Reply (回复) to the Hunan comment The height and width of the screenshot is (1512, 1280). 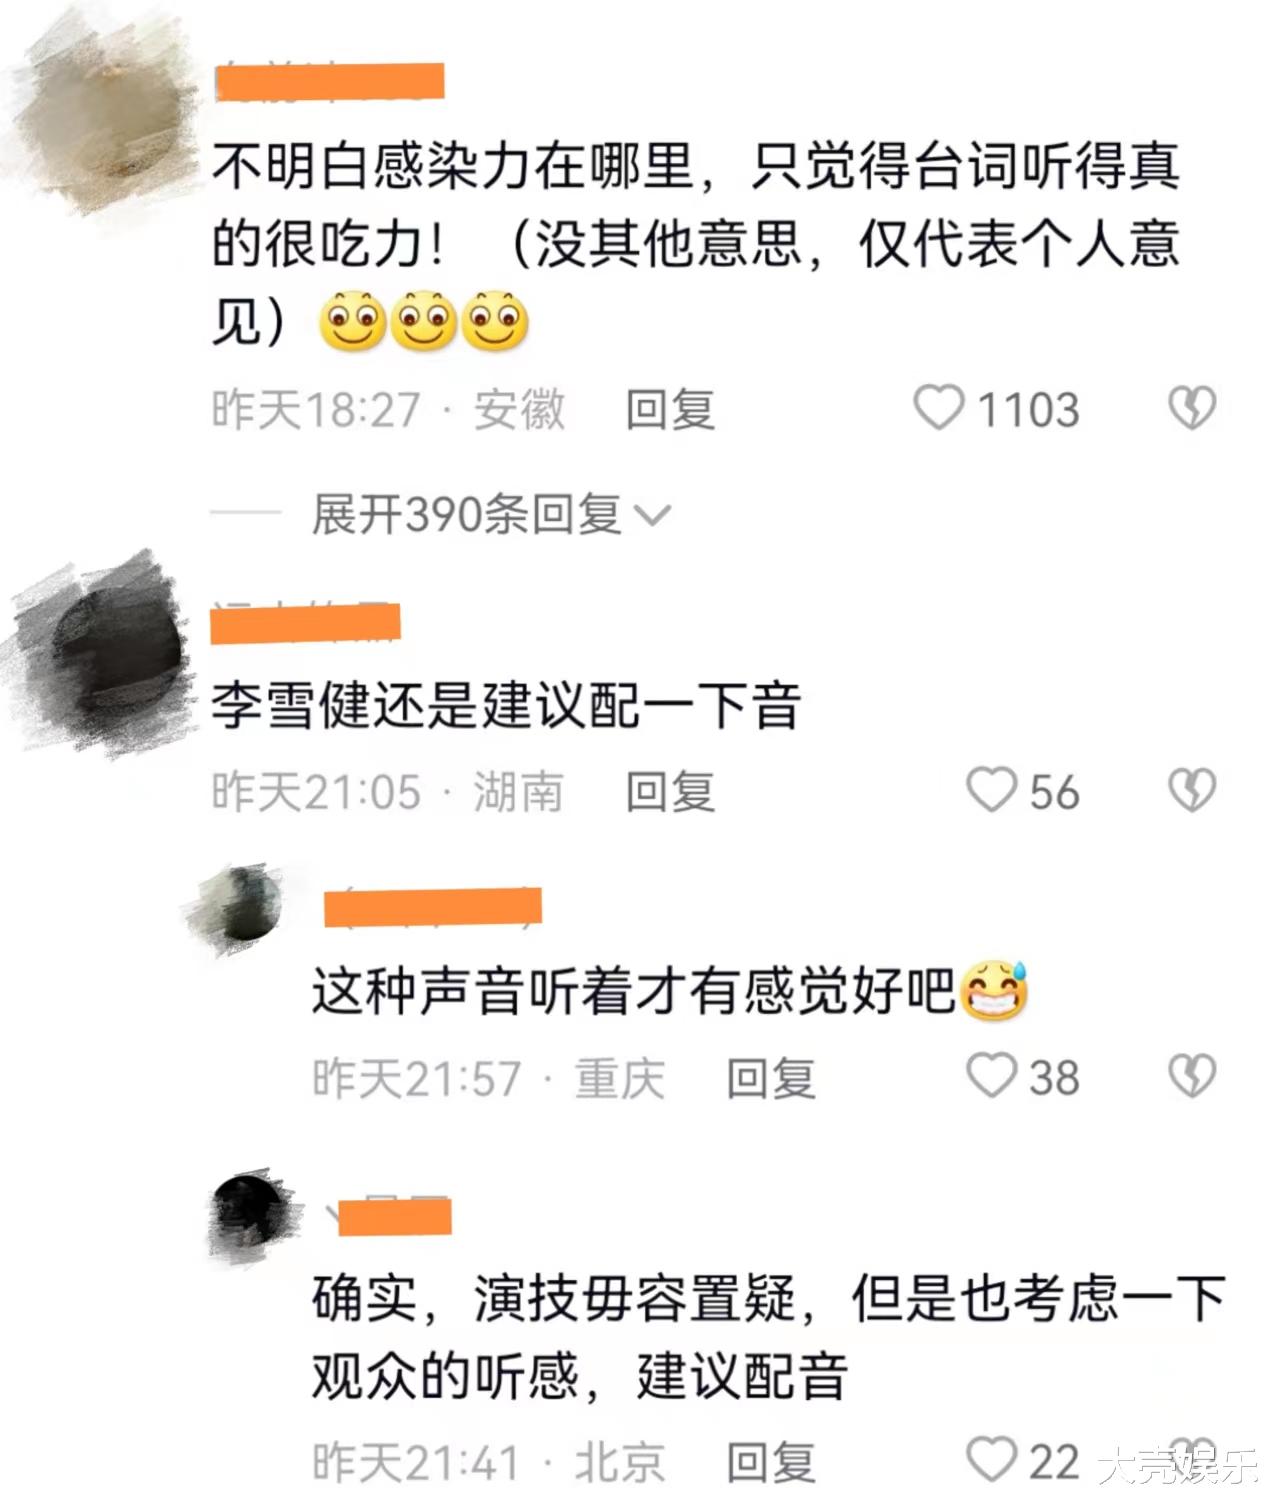(x=670, y=791)
